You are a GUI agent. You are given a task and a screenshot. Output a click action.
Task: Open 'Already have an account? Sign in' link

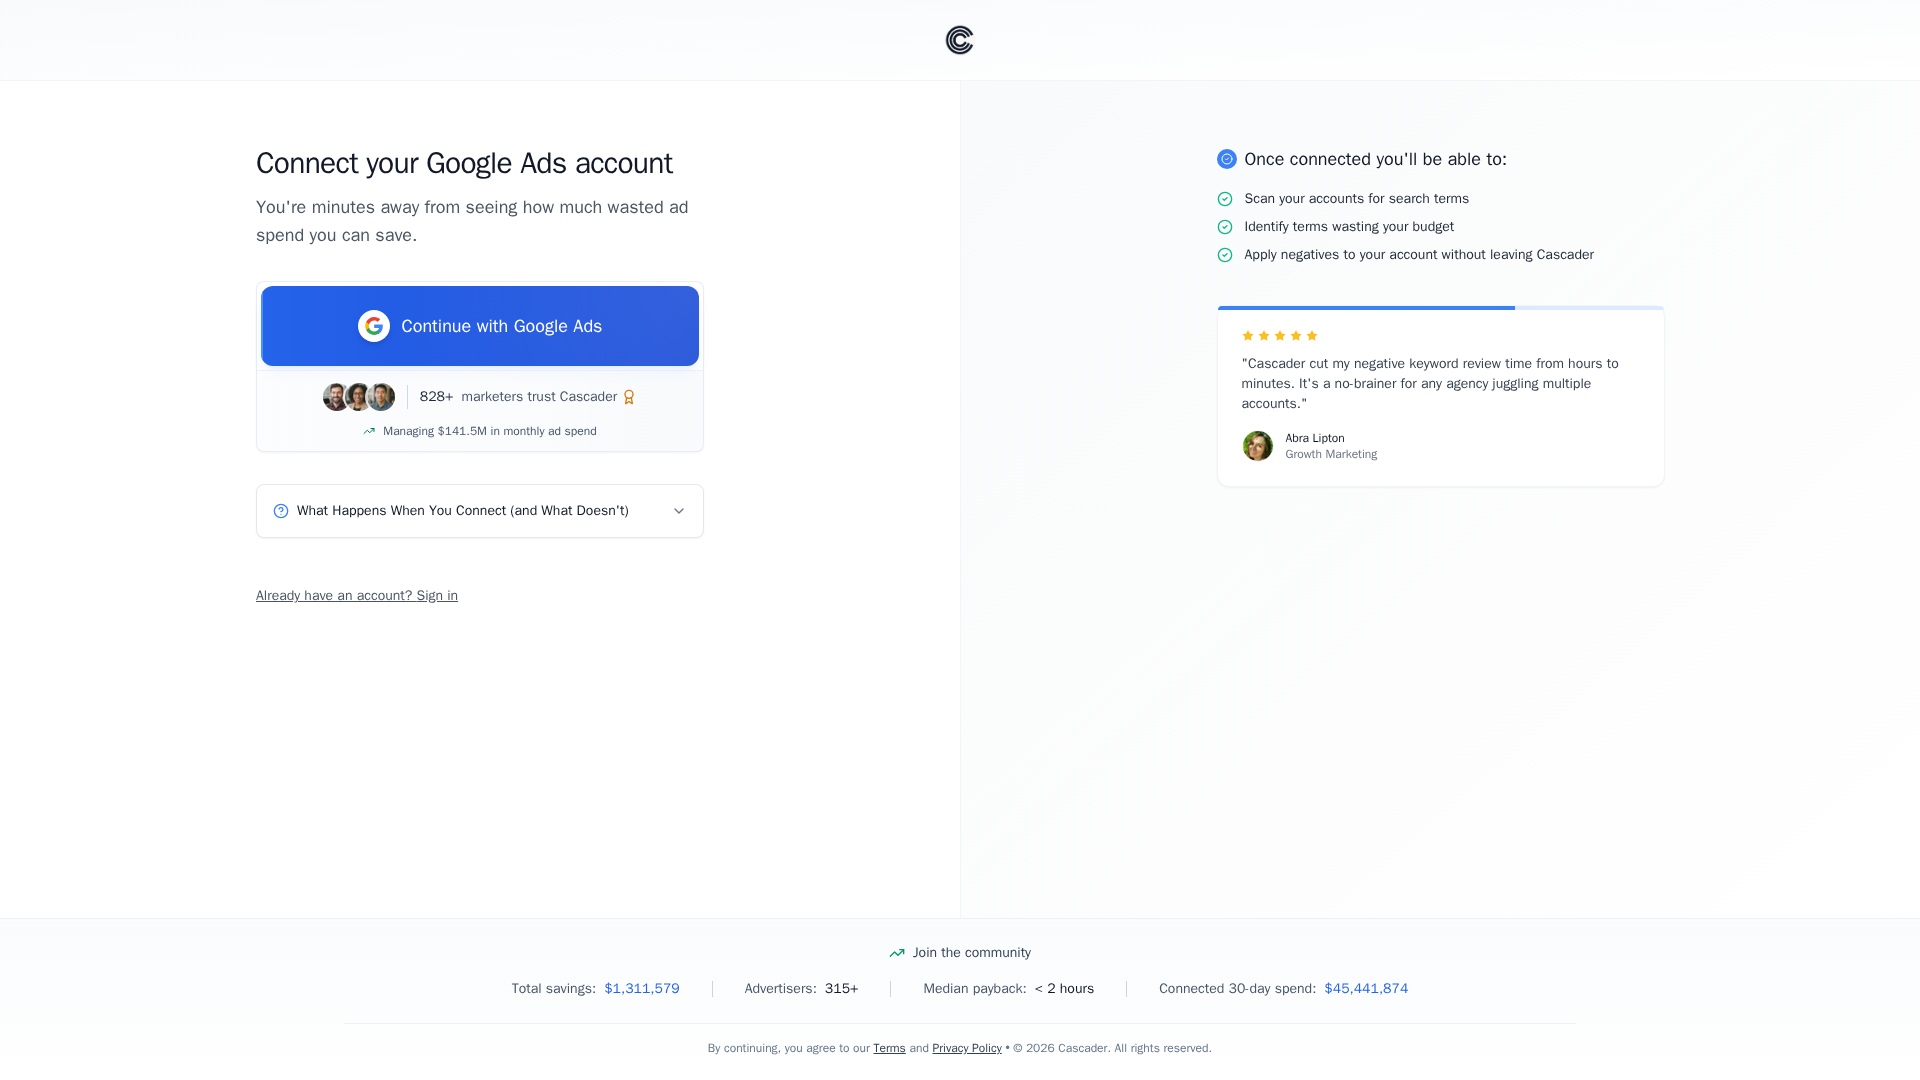pyautogui.click(x=357, y=596)
